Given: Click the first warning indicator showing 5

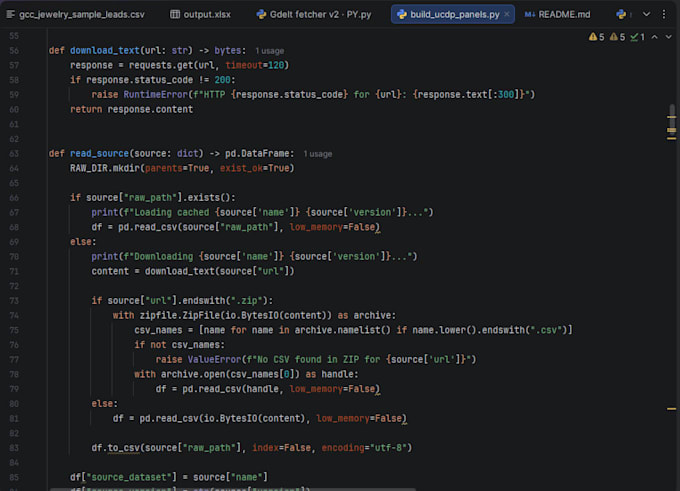Looking at the screenshot, I should point(596,37).
